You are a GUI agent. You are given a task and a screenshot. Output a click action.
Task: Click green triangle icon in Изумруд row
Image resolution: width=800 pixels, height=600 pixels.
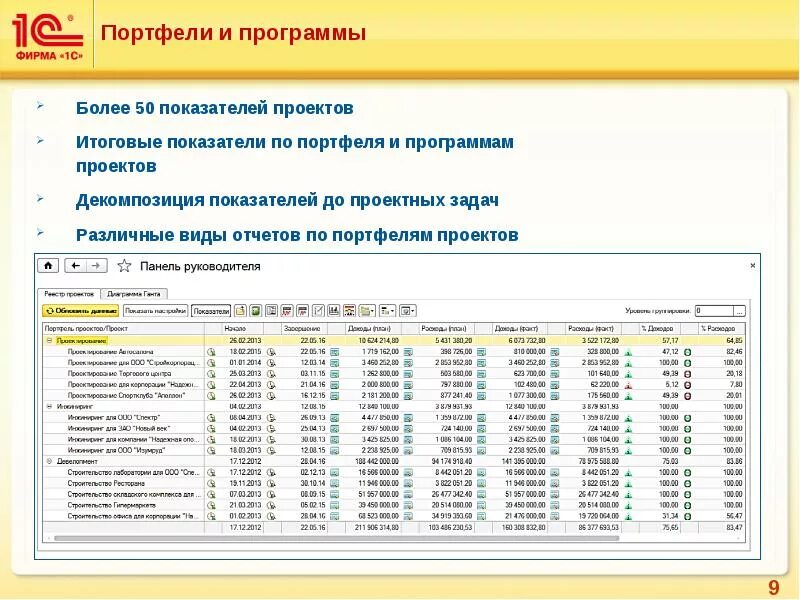[x=629, y=451]
